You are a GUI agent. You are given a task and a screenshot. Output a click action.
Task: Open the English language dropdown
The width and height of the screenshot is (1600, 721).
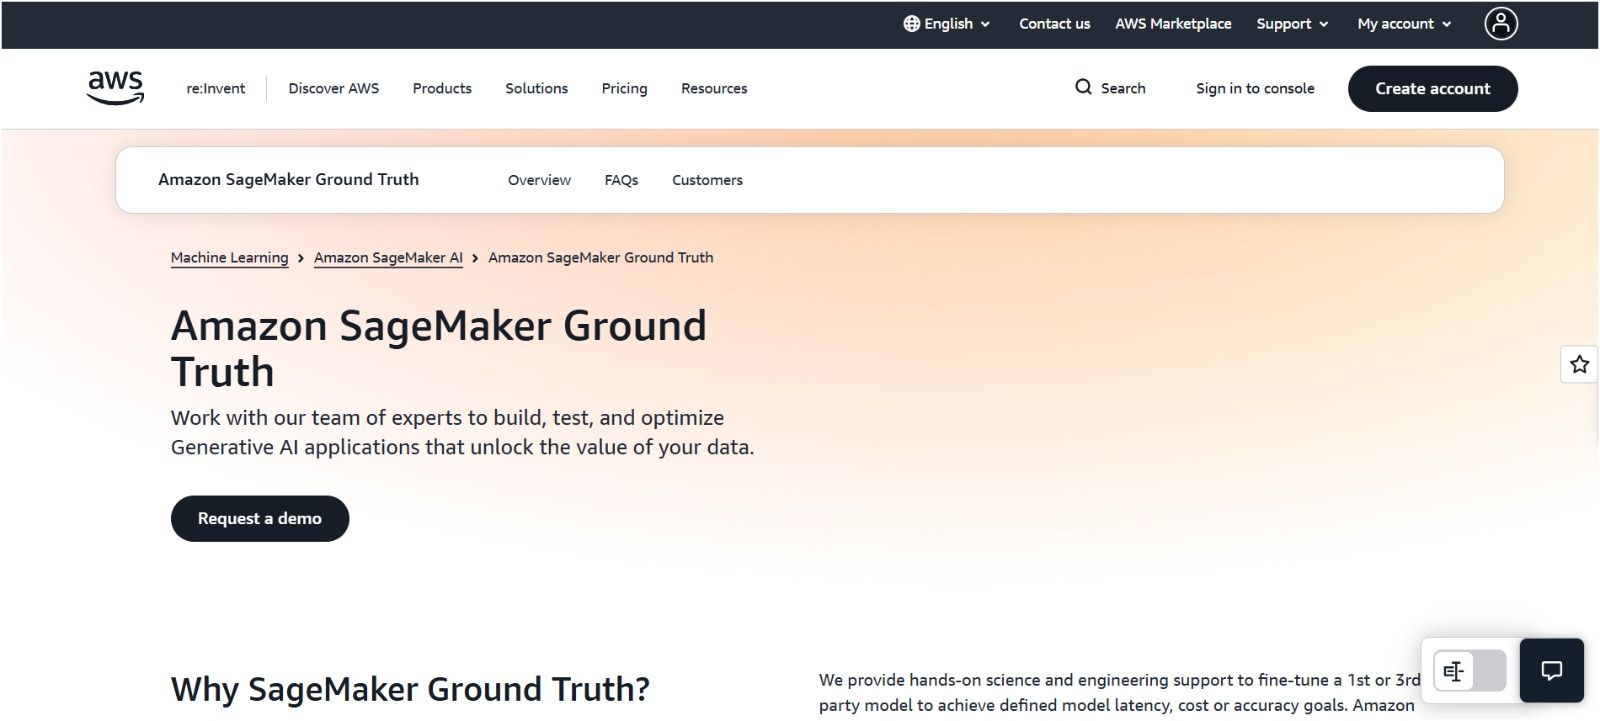[x=947, y=24]
